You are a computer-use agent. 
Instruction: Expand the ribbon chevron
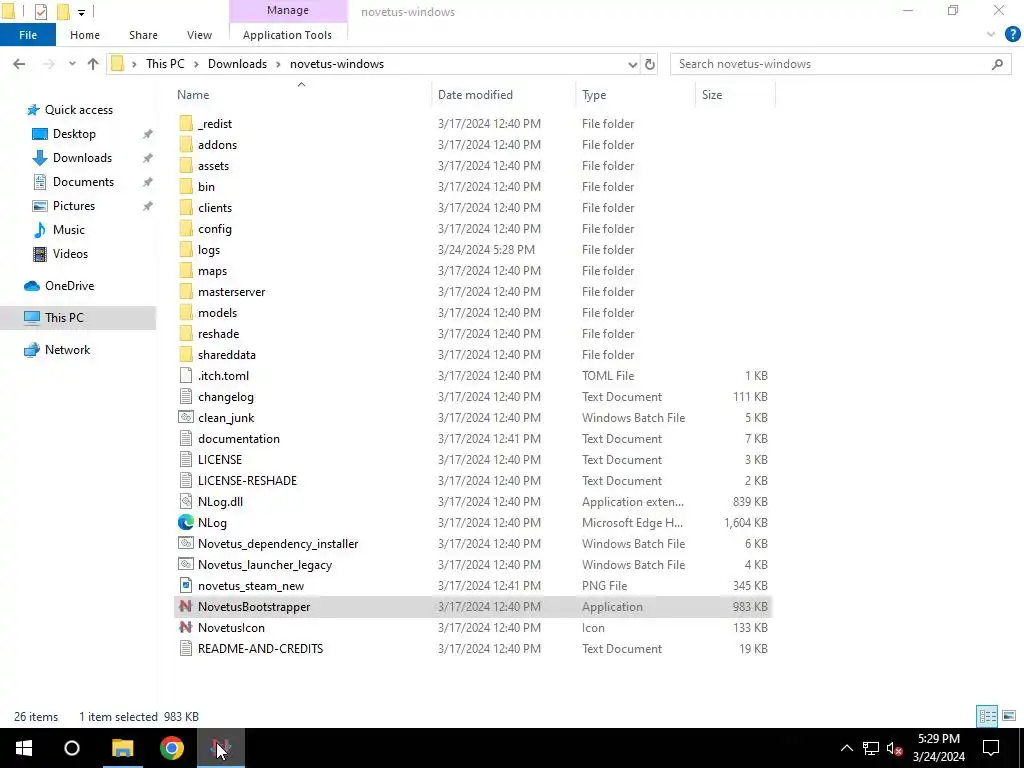(991, 35)
